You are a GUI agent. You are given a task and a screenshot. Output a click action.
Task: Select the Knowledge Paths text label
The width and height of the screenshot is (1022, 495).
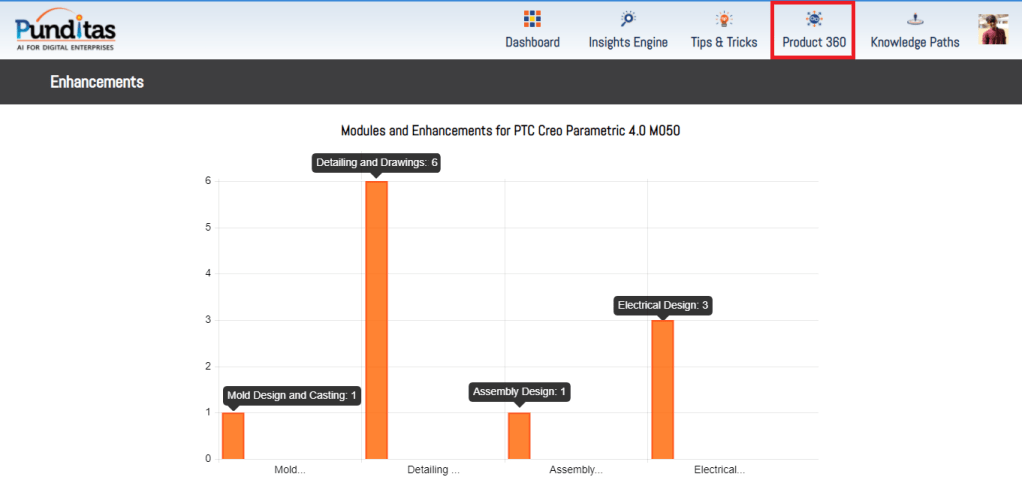(x=915, y=42)
